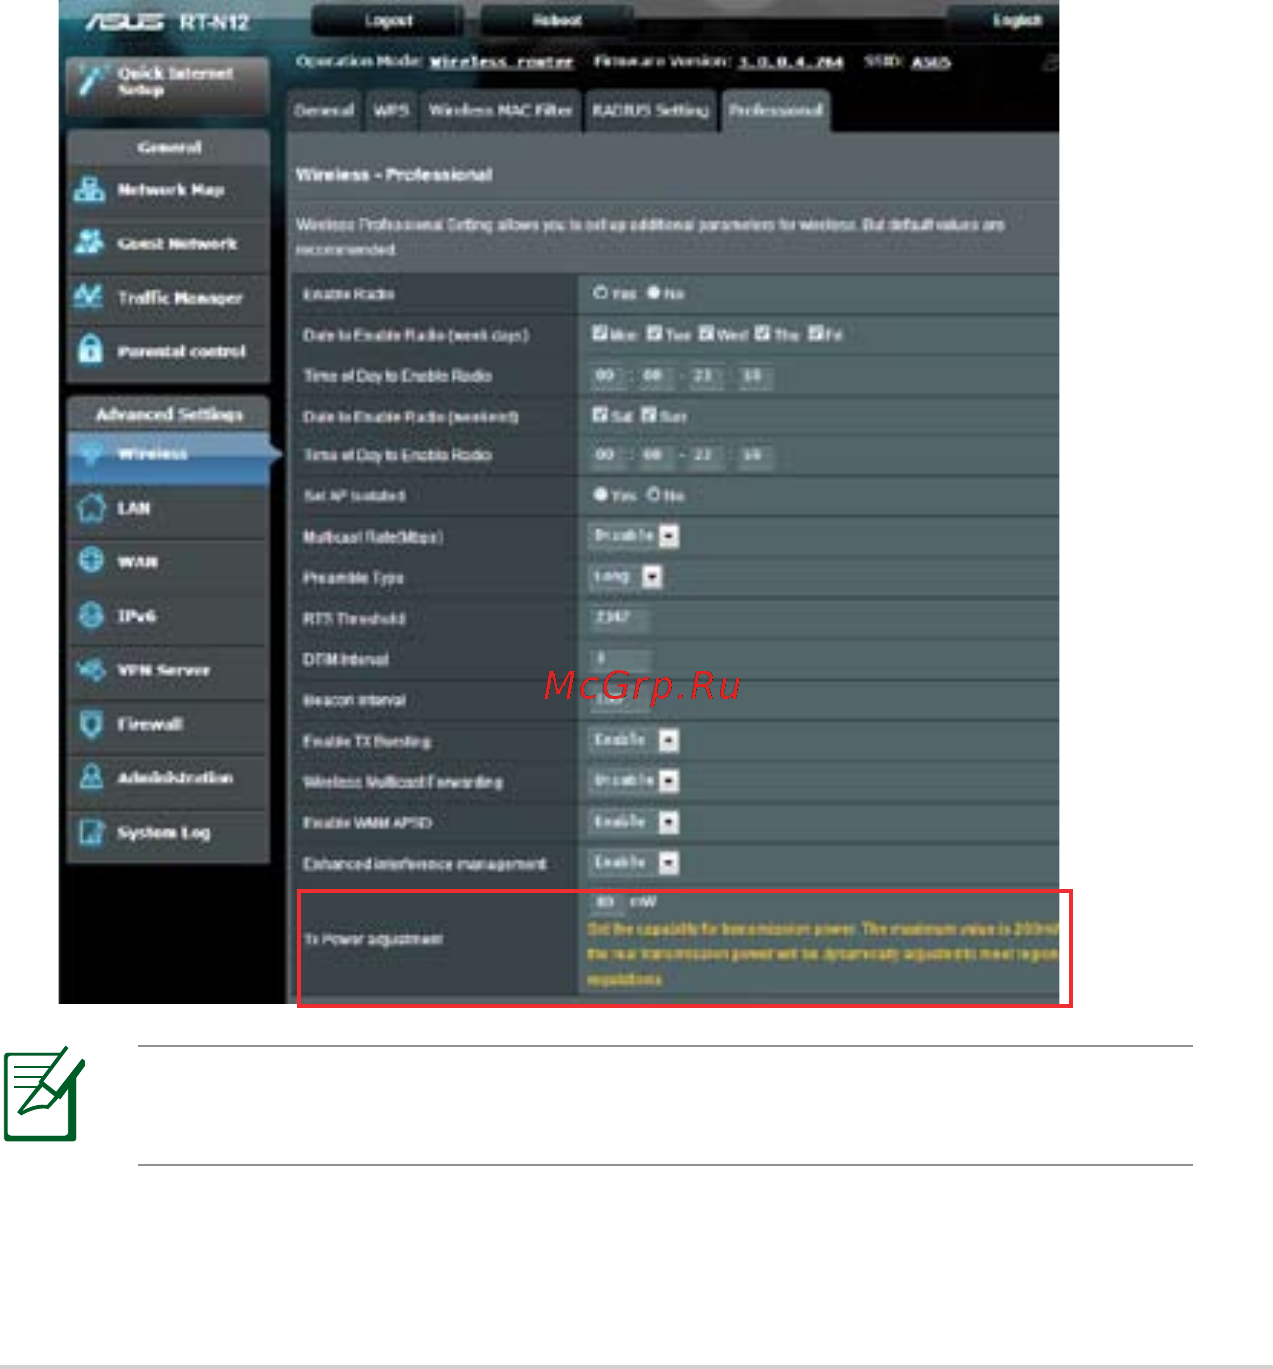This screenshot has width=1273, height=1369.
Task: Click the Parental control padlock icon
Action: click(90, 349)
